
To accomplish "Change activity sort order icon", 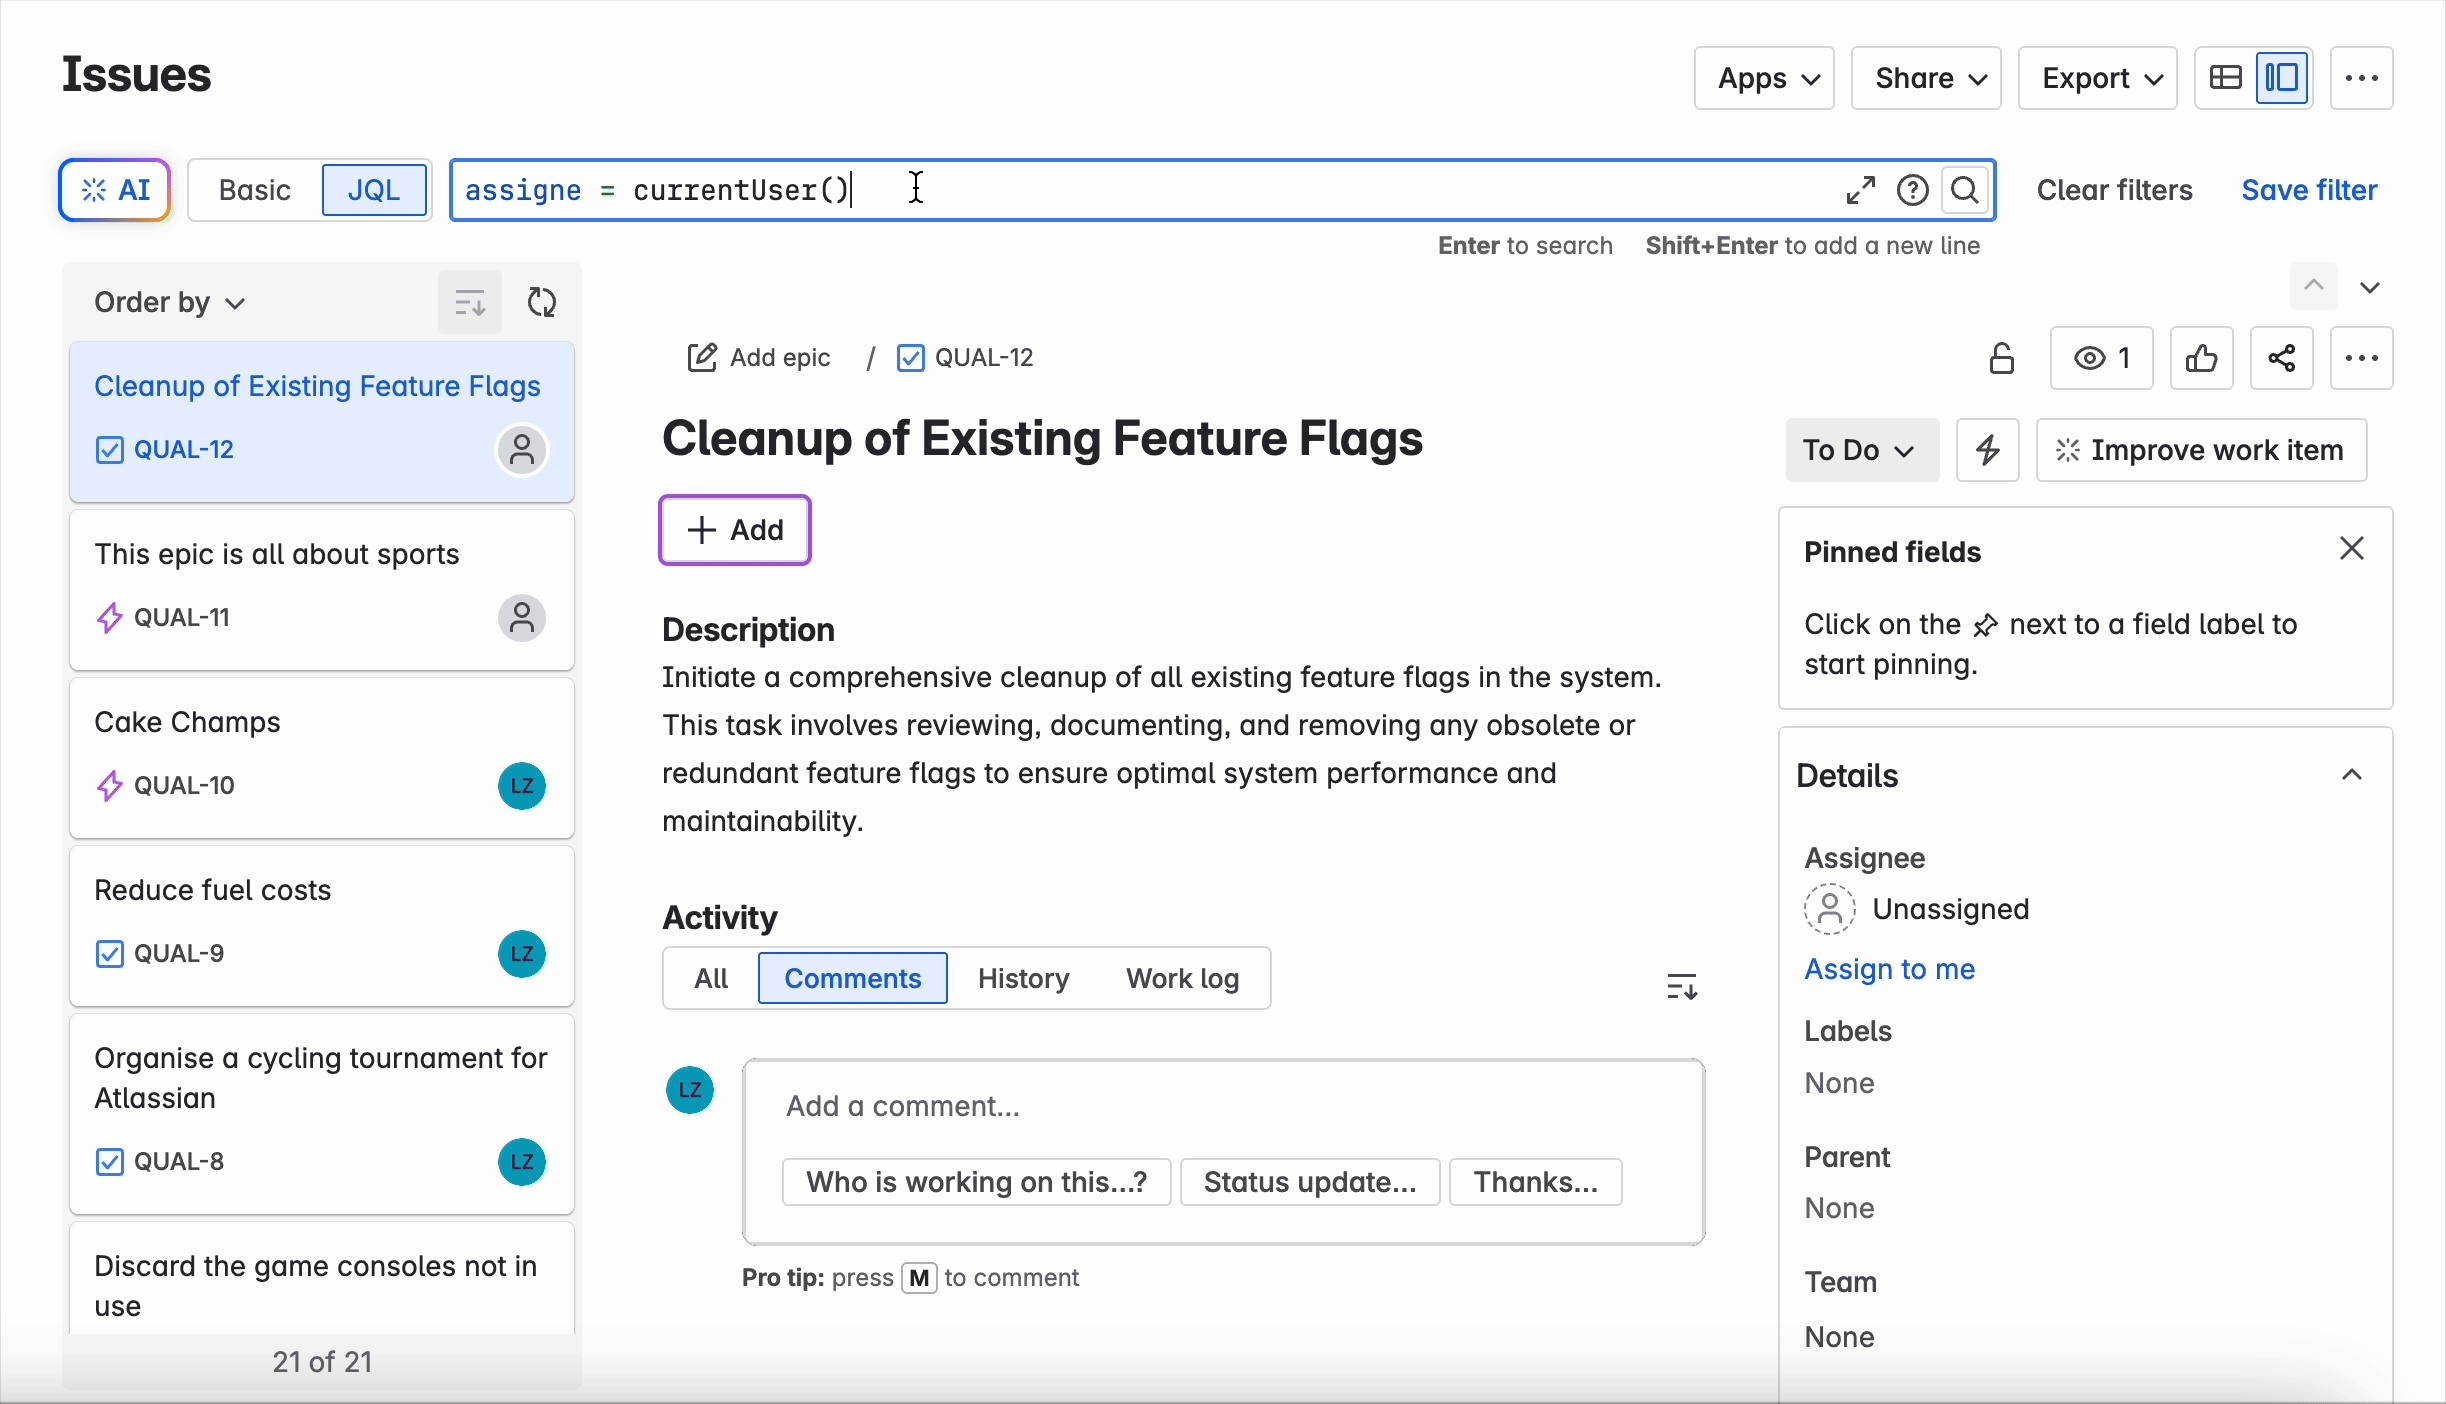I will pyautogui.click(x=1682, y=987).
